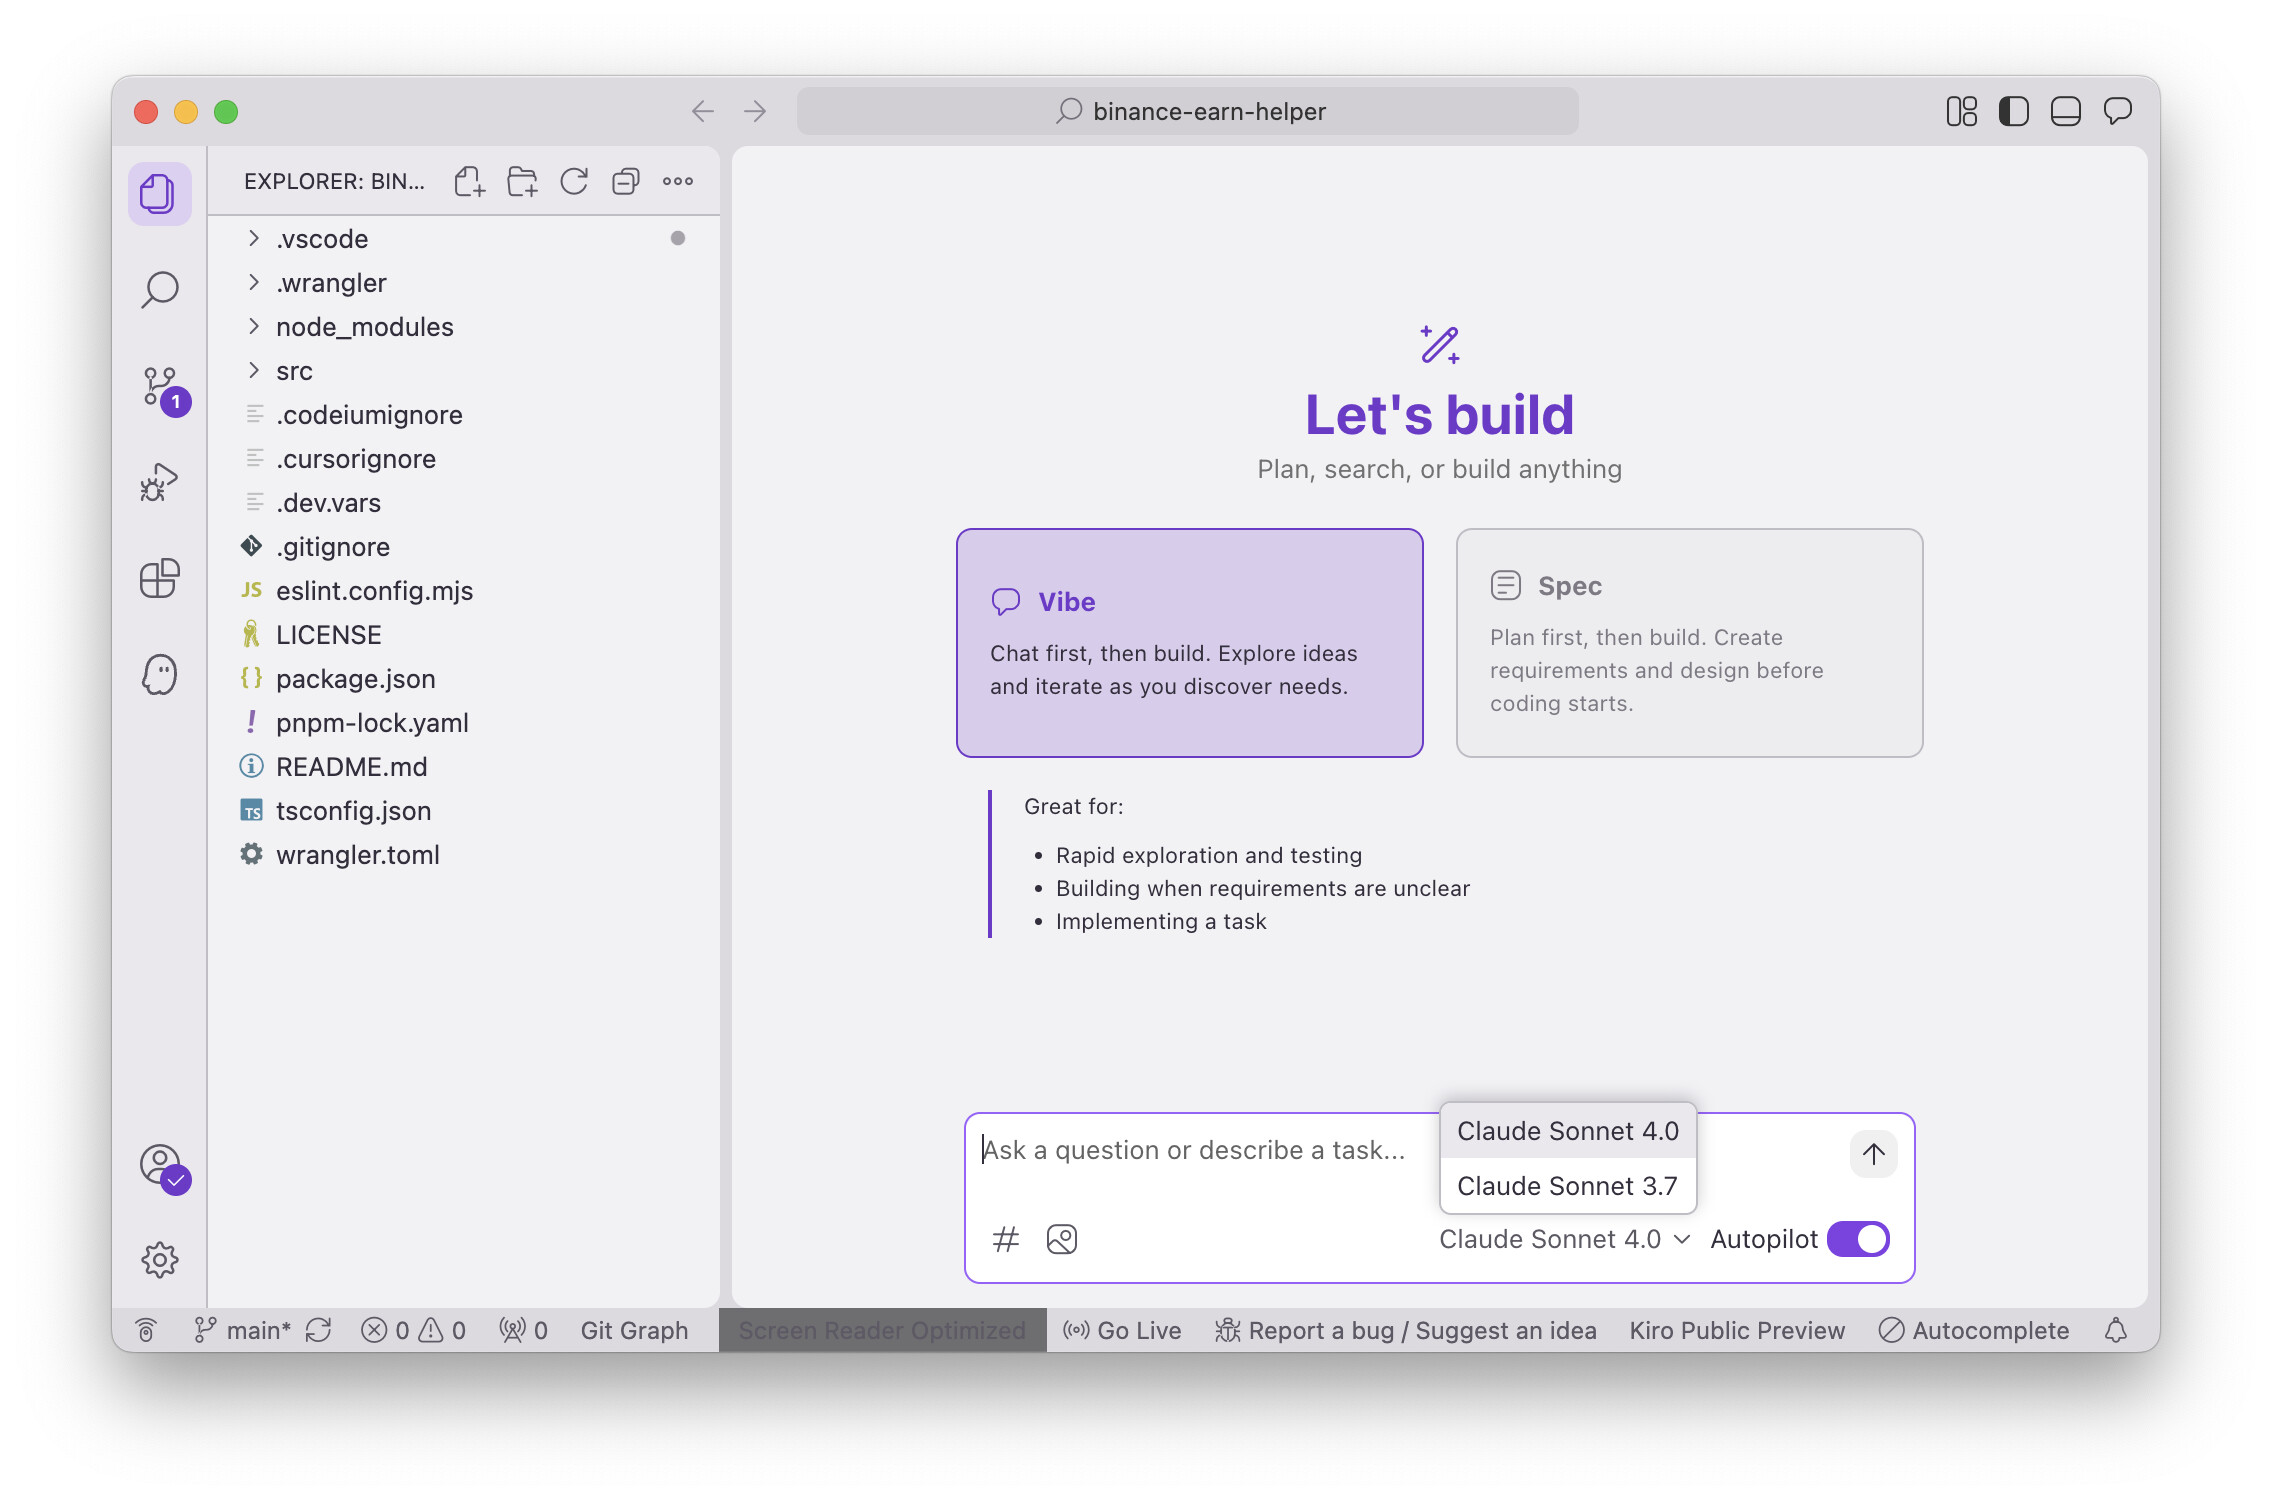The image size is (2272, 1500).
Task: Open Git Graph from status bar
Action: coord(634,1330)
